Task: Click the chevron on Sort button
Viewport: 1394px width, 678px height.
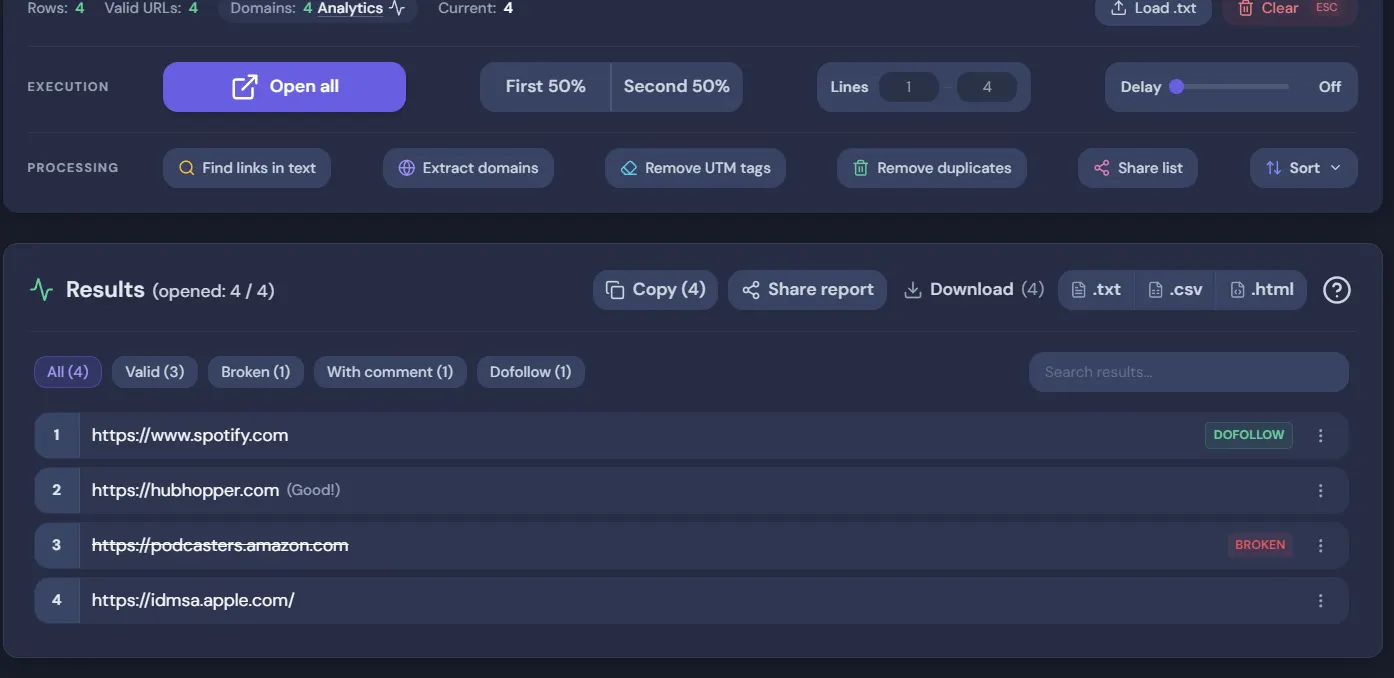Action: pos(1335,168)
